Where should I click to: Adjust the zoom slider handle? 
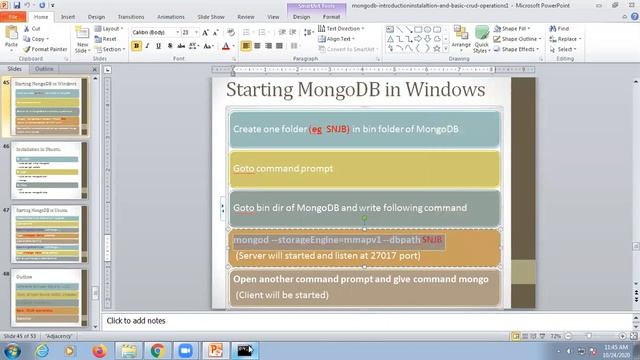[x=589, y=336]
